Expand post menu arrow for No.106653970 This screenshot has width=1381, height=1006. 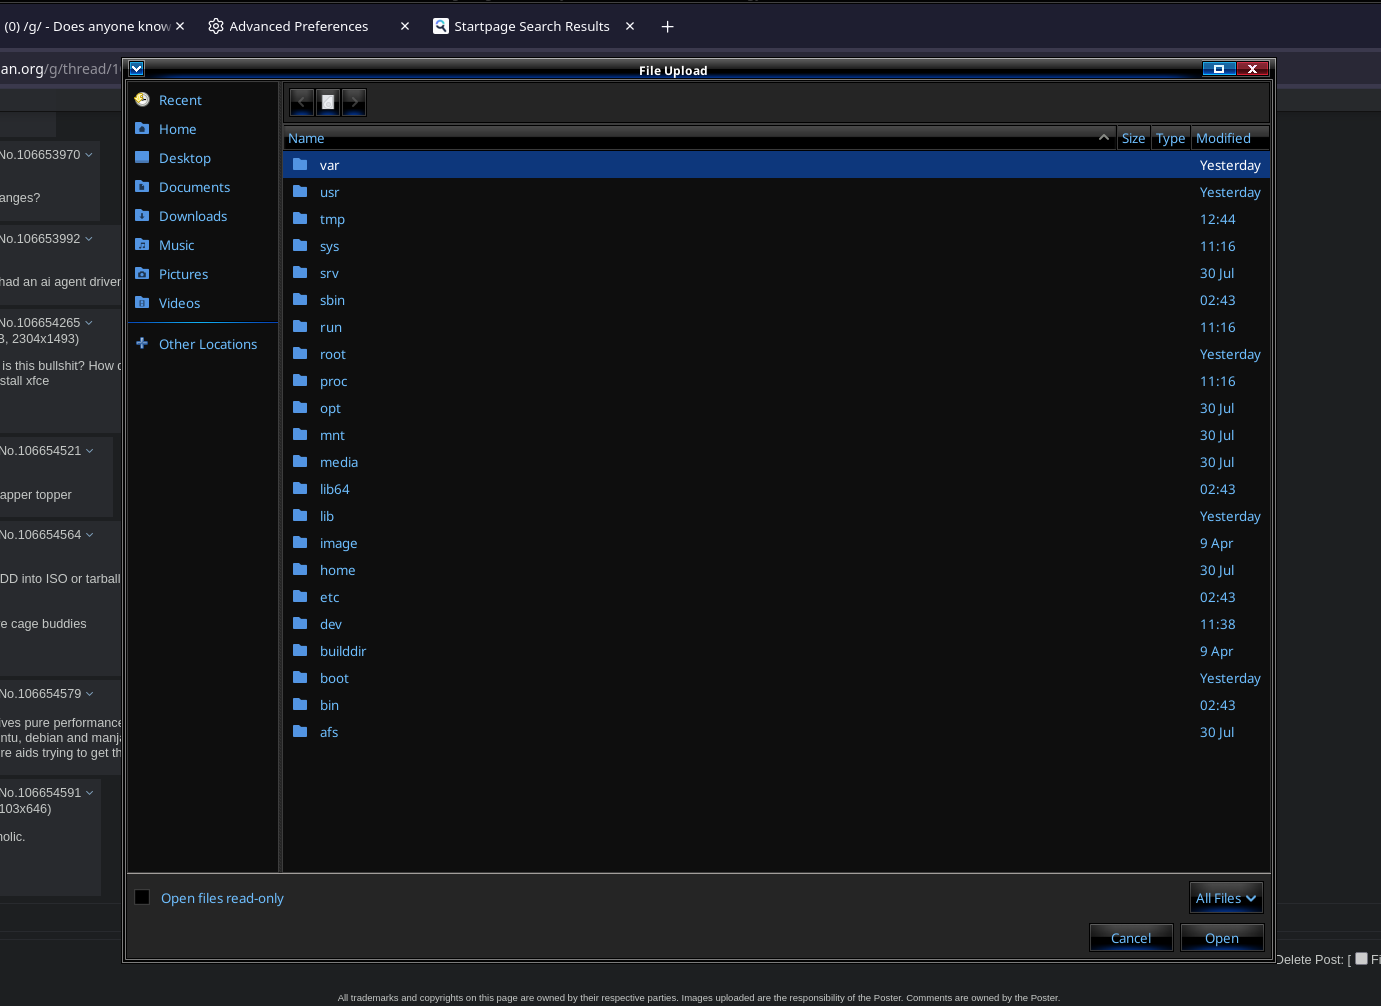pos(89,155)
